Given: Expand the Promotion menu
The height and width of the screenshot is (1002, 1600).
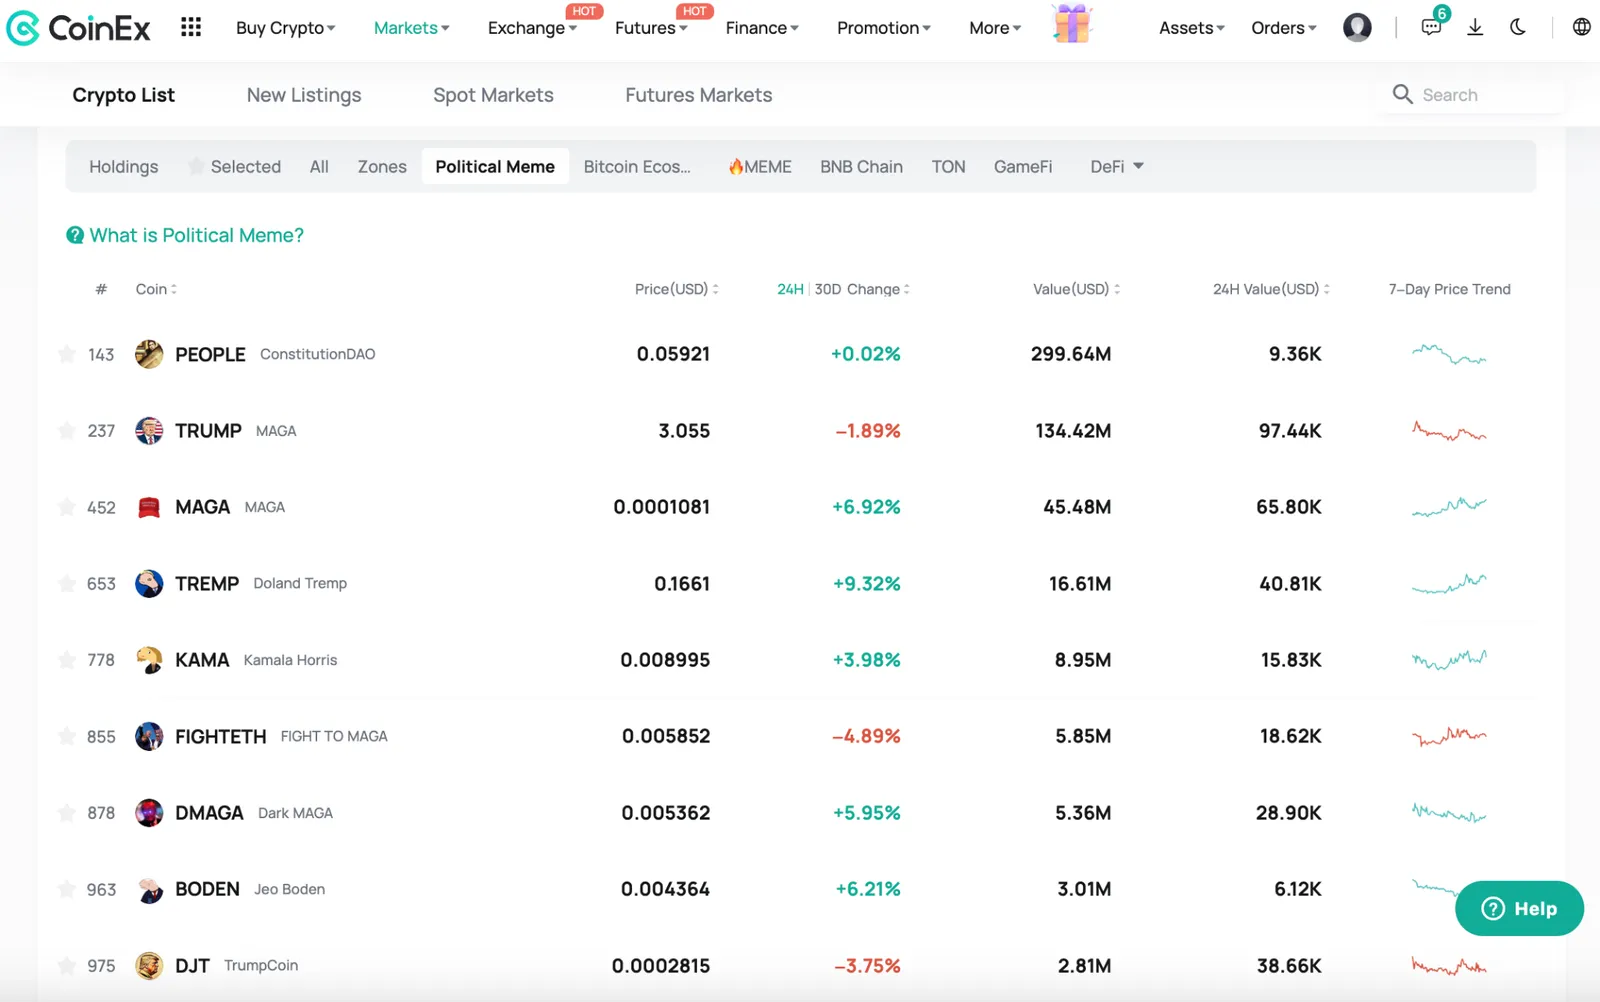Looking at the screenshot, I should pos(884,28).
